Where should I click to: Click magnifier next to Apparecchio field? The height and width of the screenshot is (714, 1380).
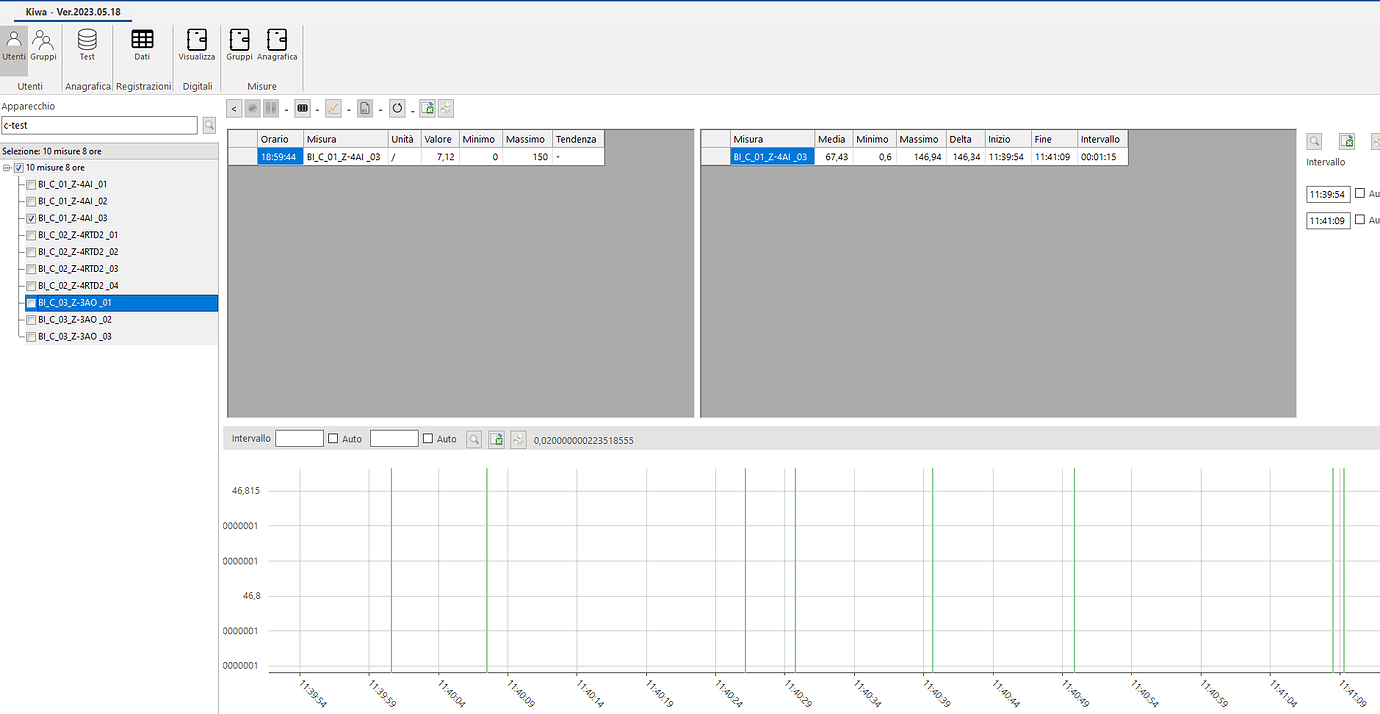click(x=209, y=125)
